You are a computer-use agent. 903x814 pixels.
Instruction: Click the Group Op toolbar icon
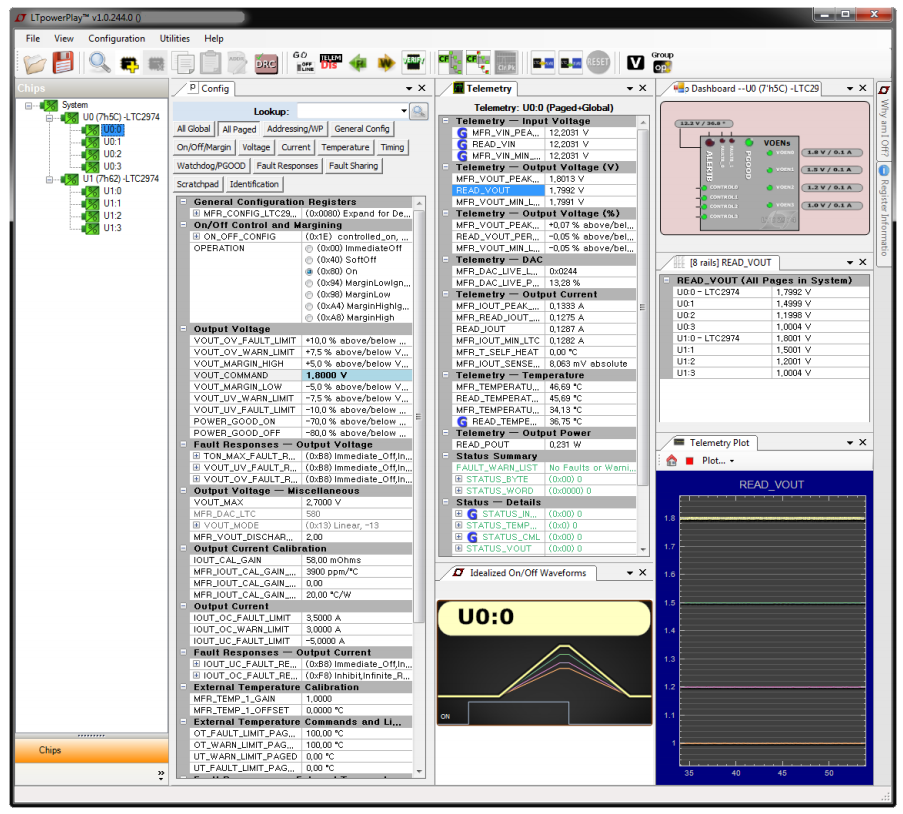click(662, 62)
